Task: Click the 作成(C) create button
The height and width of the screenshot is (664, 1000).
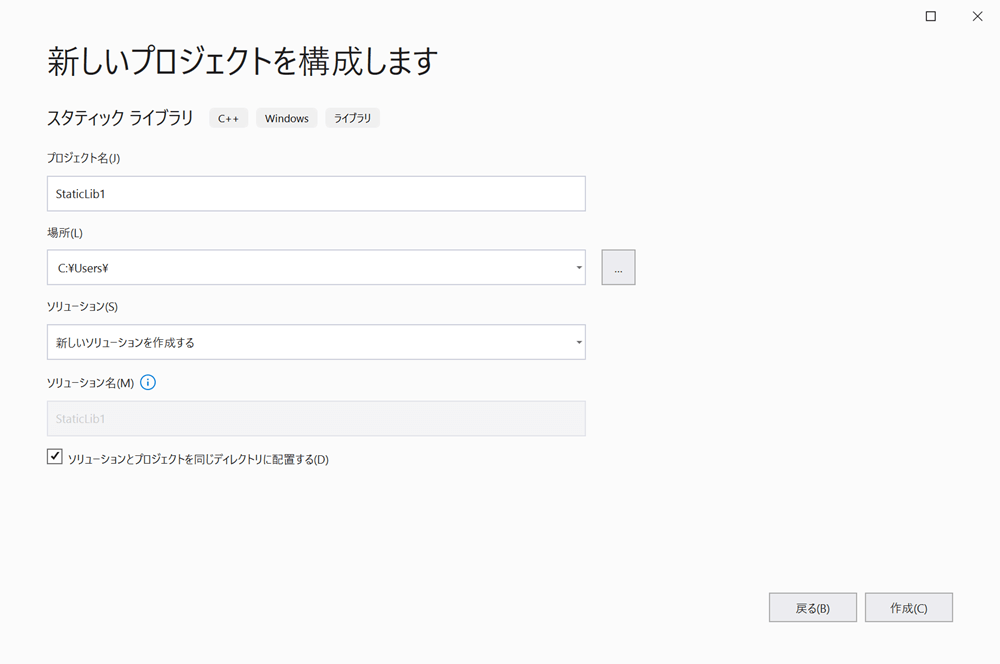Action: tap(909, 607)
